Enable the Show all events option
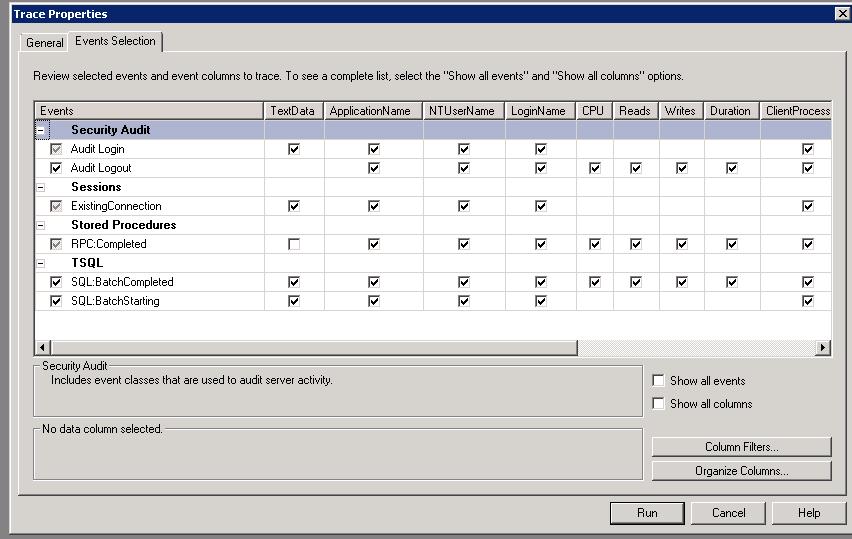The image size is (852, 539). 658,380
